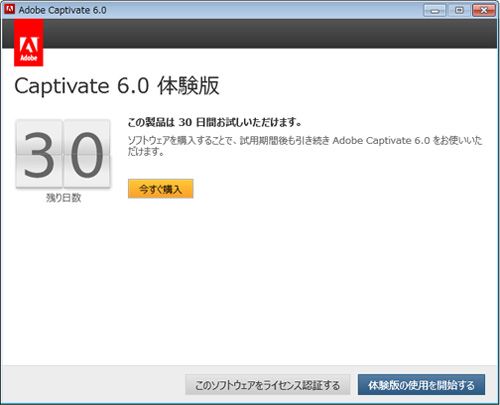The image size is (500, 405).
Task: Click the red Adobe logo
Action: click(x=29, y=43)
